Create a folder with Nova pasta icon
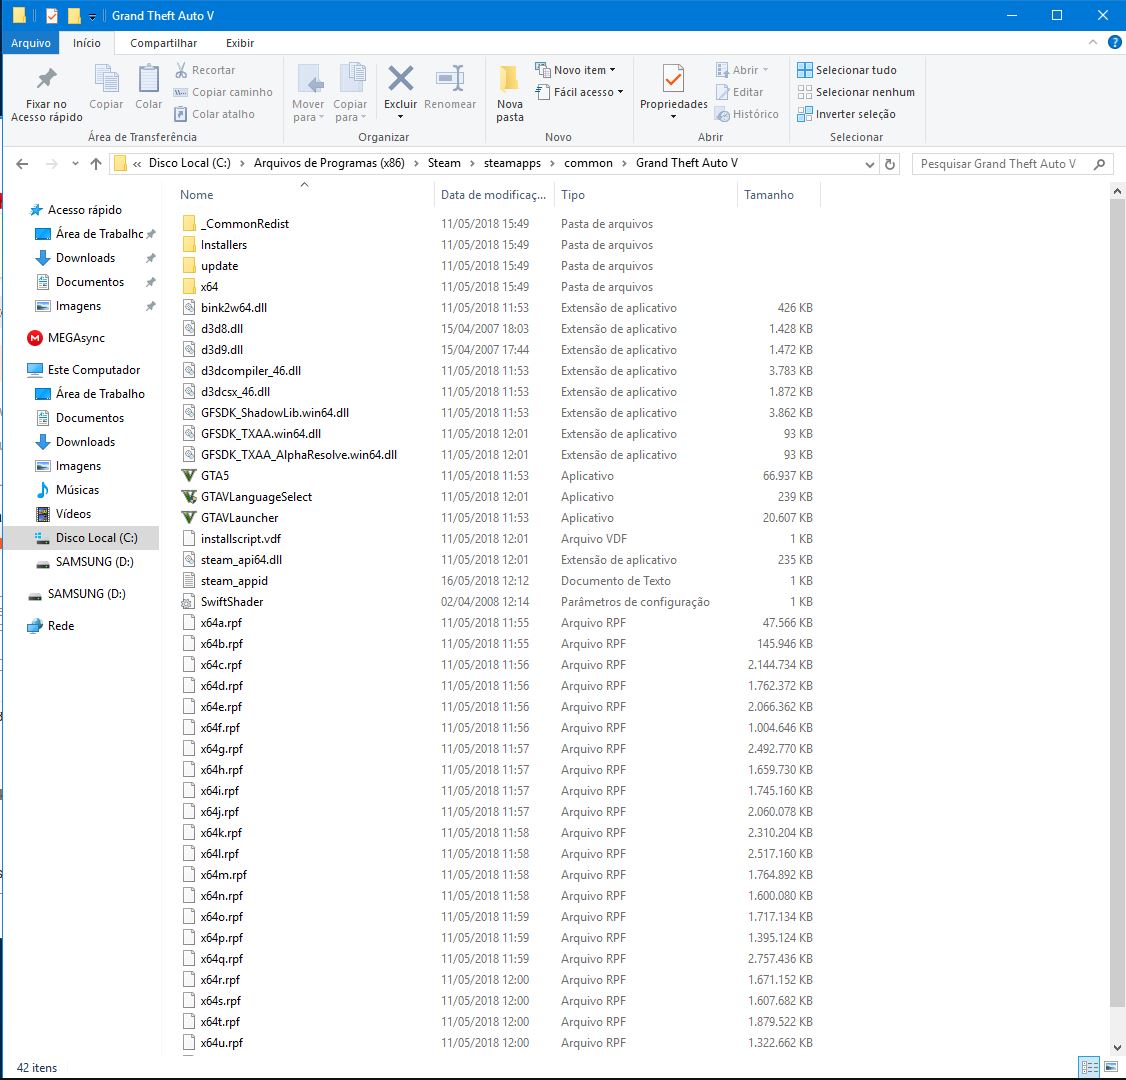The width and height of the screenshot is (1126, 1080). pyautogui.click(x=510, y=78)
